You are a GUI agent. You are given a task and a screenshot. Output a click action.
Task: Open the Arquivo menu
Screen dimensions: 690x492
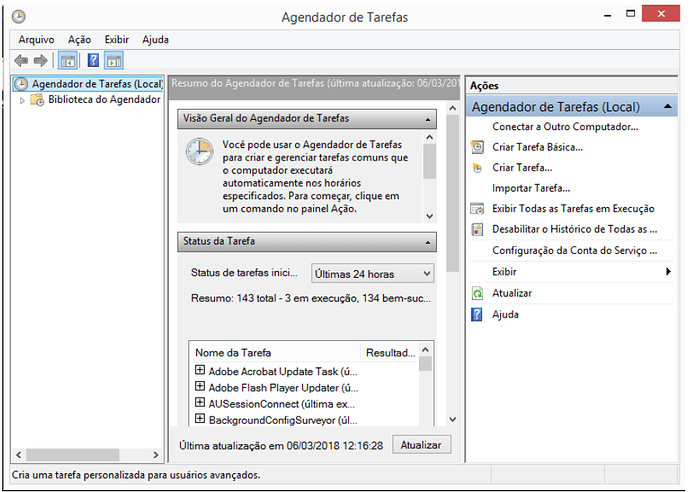pyautogui.click(x=36, y=40)
